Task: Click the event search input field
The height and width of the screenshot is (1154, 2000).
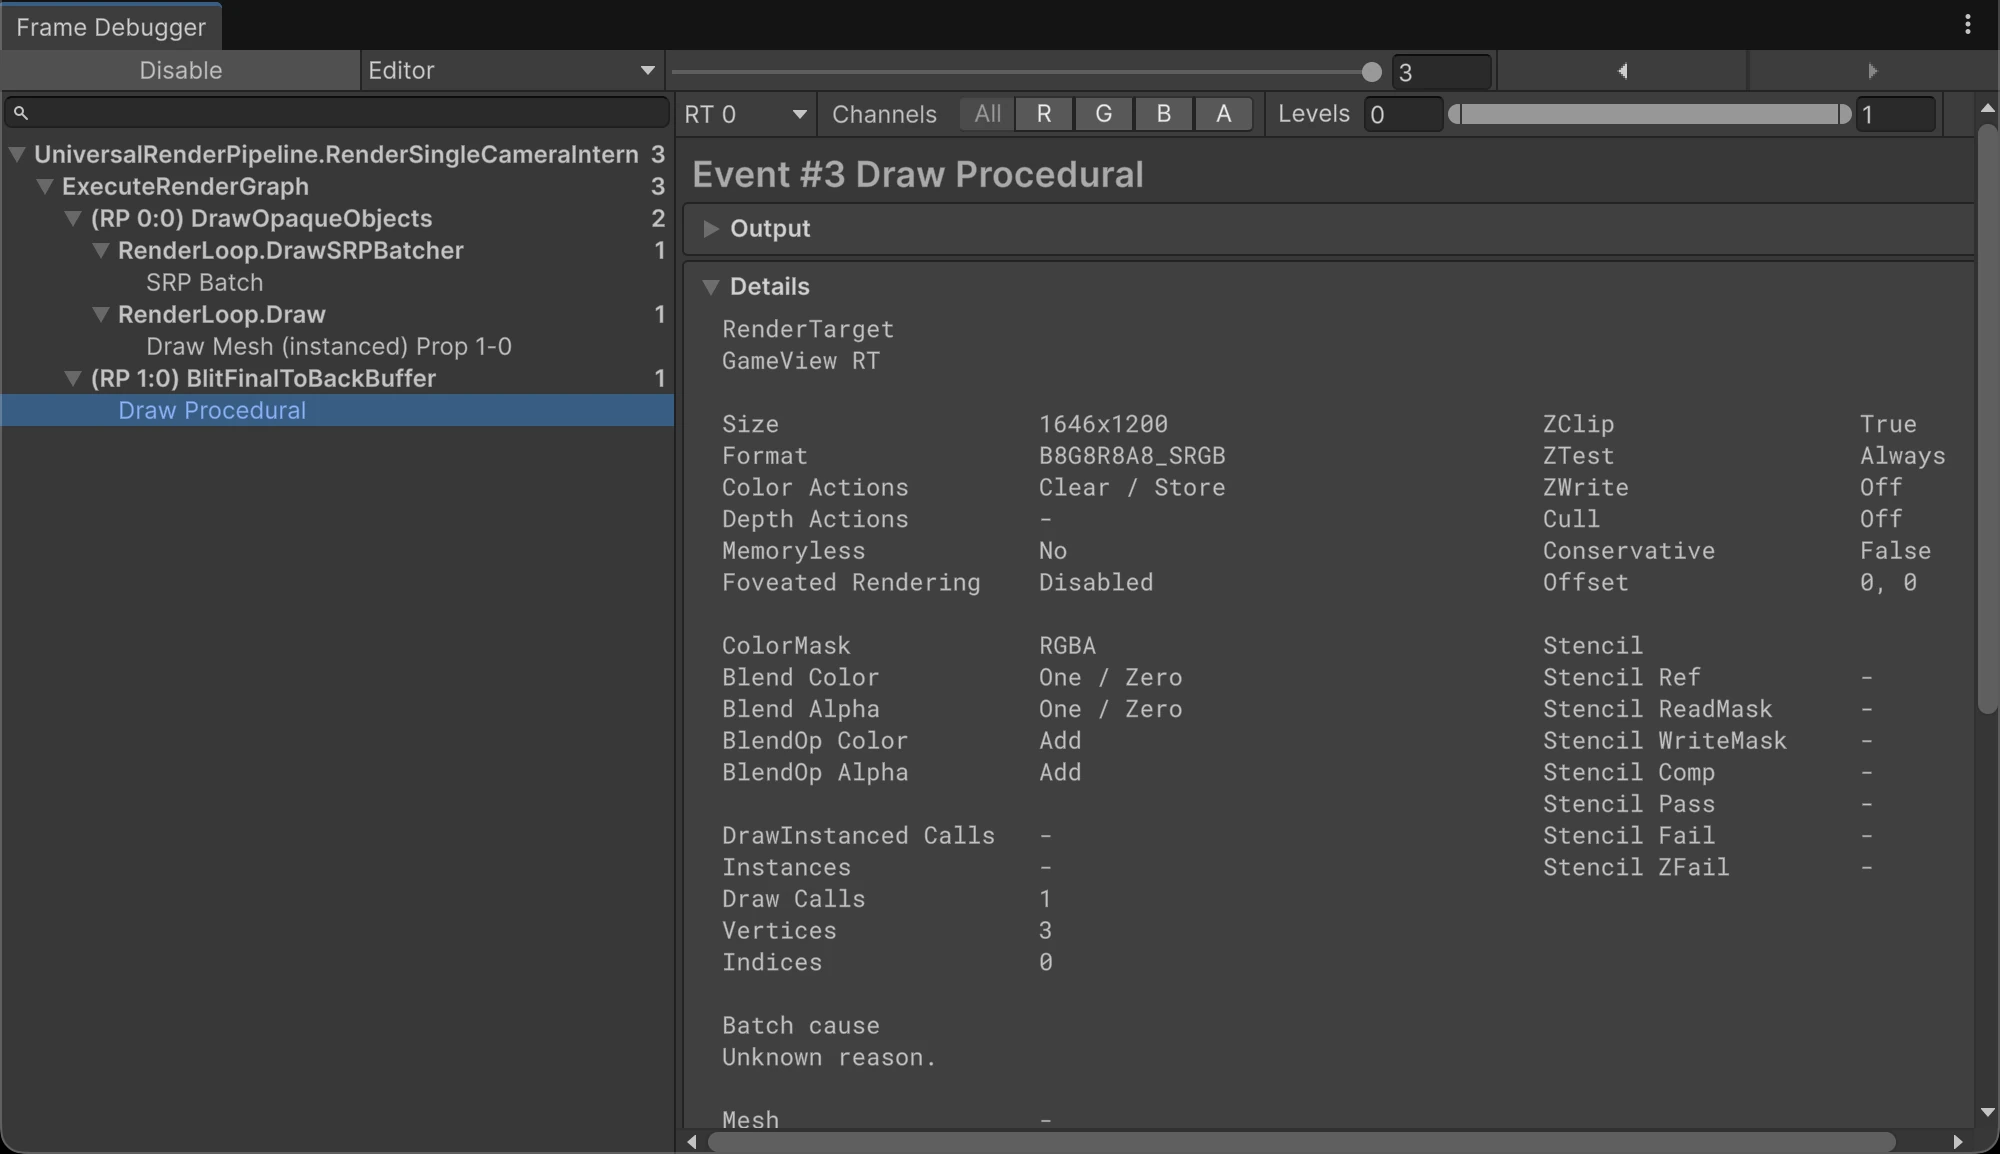Action: tap(337, 112)
